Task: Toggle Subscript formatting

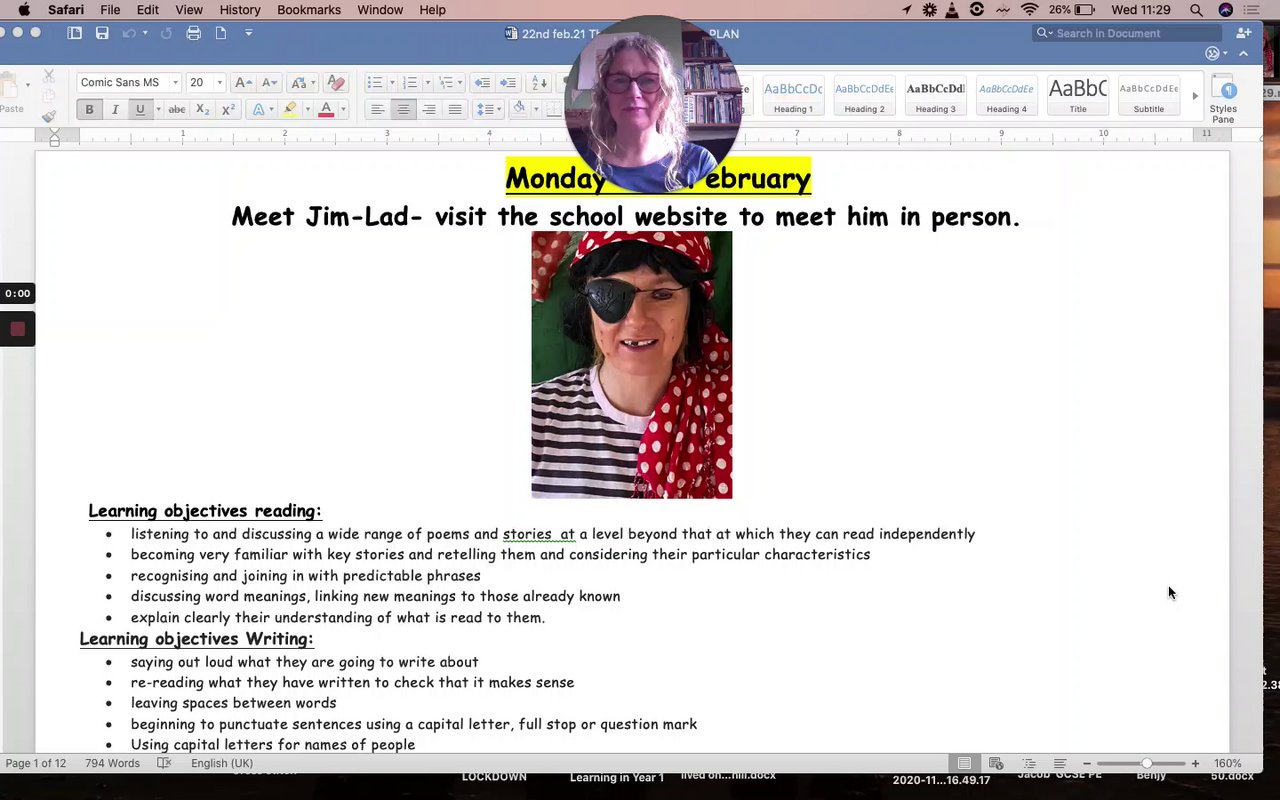Action: 202,109
